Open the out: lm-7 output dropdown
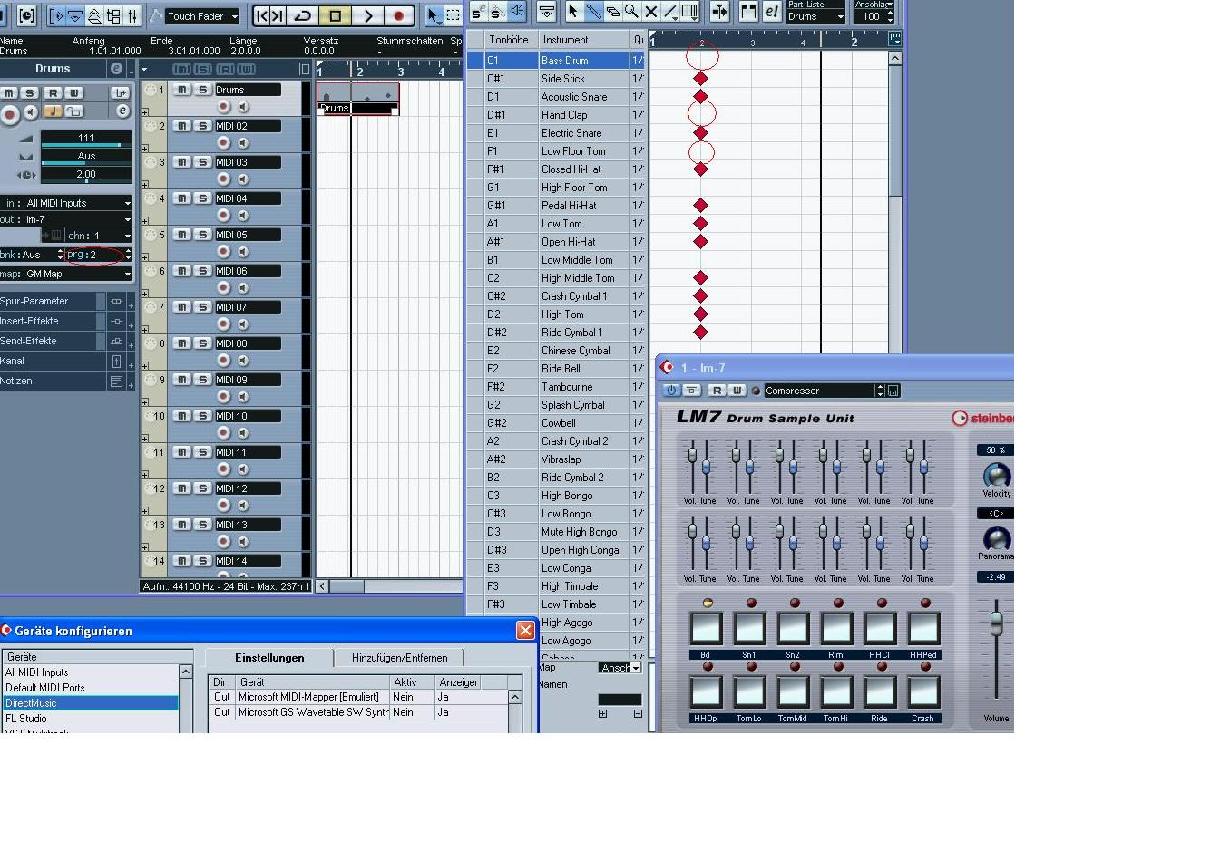 point(66,219)
